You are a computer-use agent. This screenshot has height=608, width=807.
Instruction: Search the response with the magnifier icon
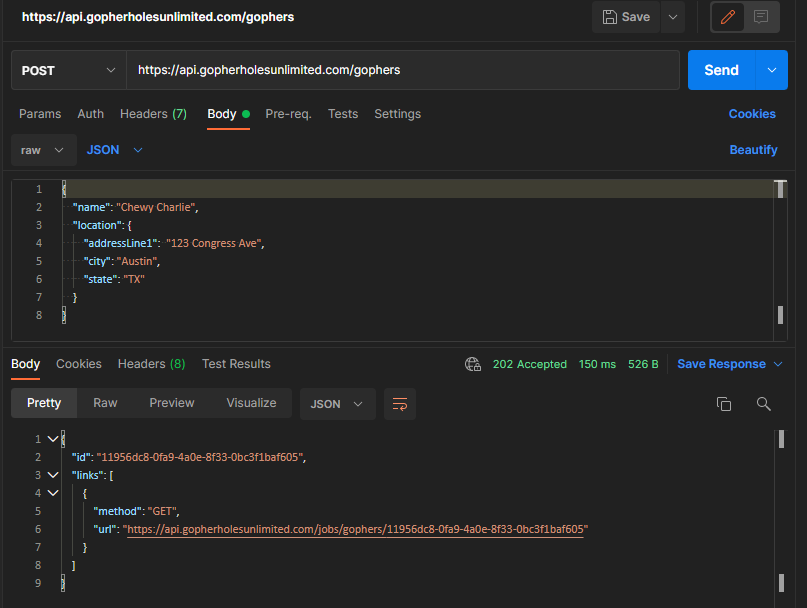point(763,404)
